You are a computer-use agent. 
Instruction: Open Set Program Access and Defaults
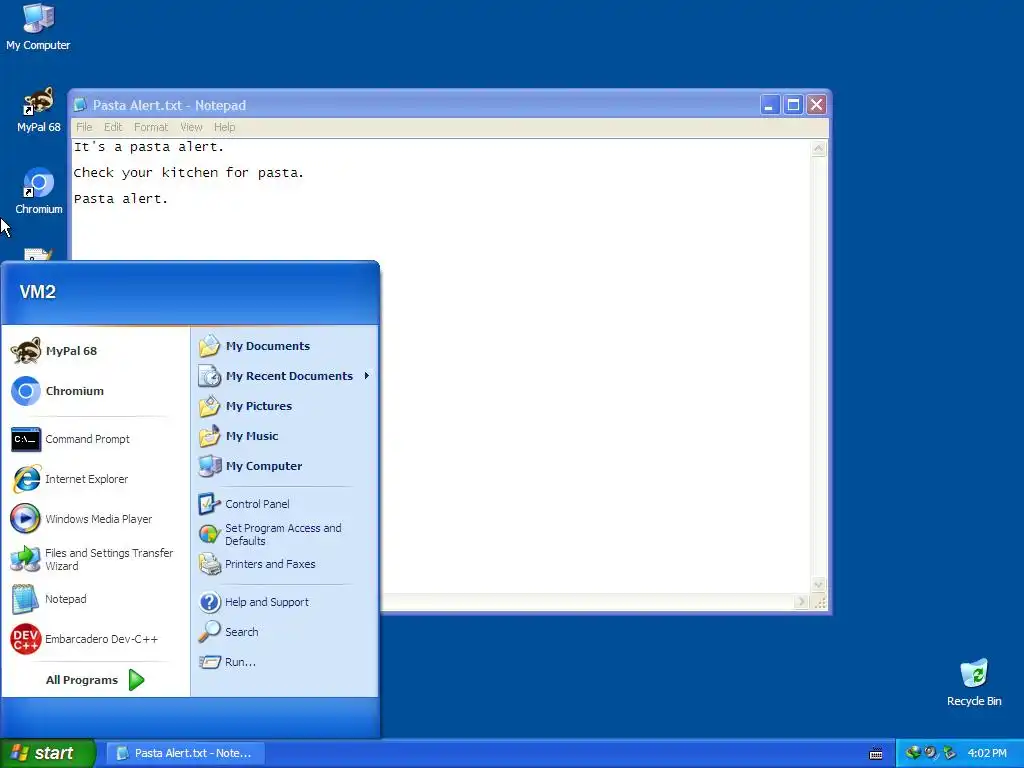tap(284, 535)
